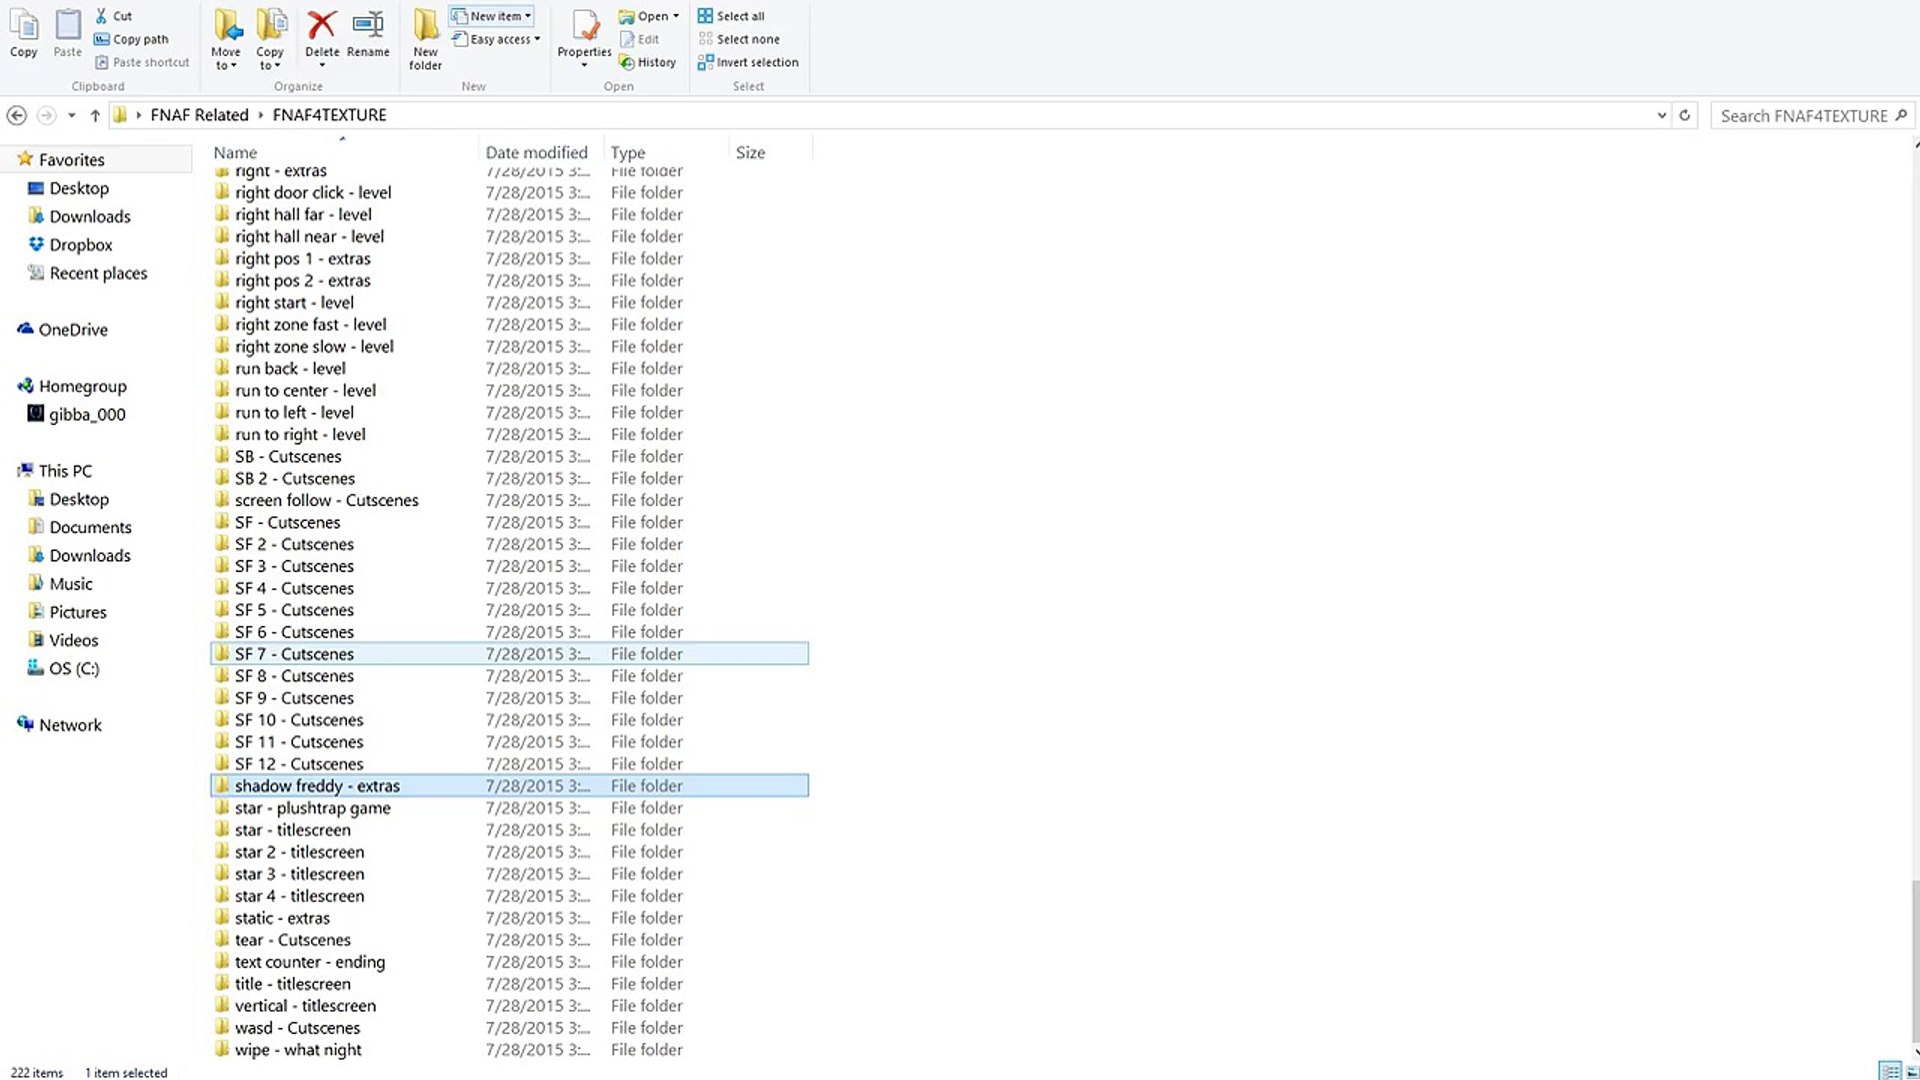This screenshot has width=1920, height=1080.
Task: Click the shadow freddy - extras folder
Action: 316,785
